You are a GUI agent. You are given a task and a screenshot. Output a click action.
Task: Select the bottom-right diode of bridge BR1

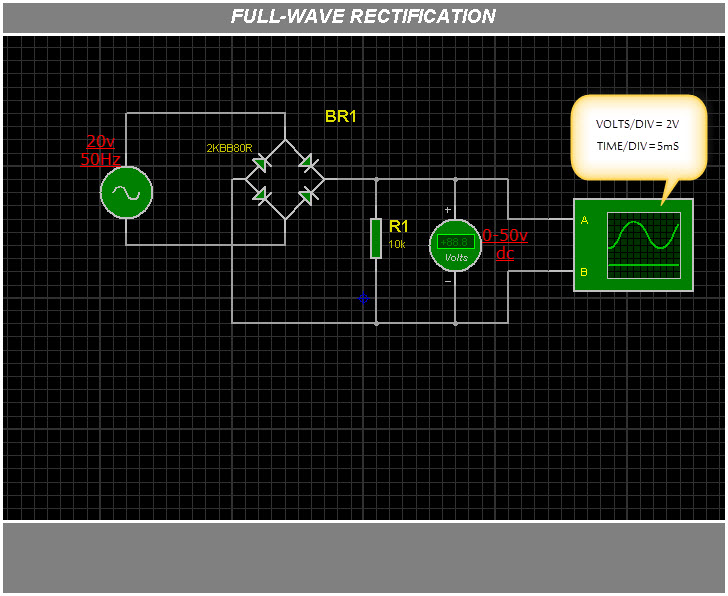pyautogui.click(x=307, y=197)
